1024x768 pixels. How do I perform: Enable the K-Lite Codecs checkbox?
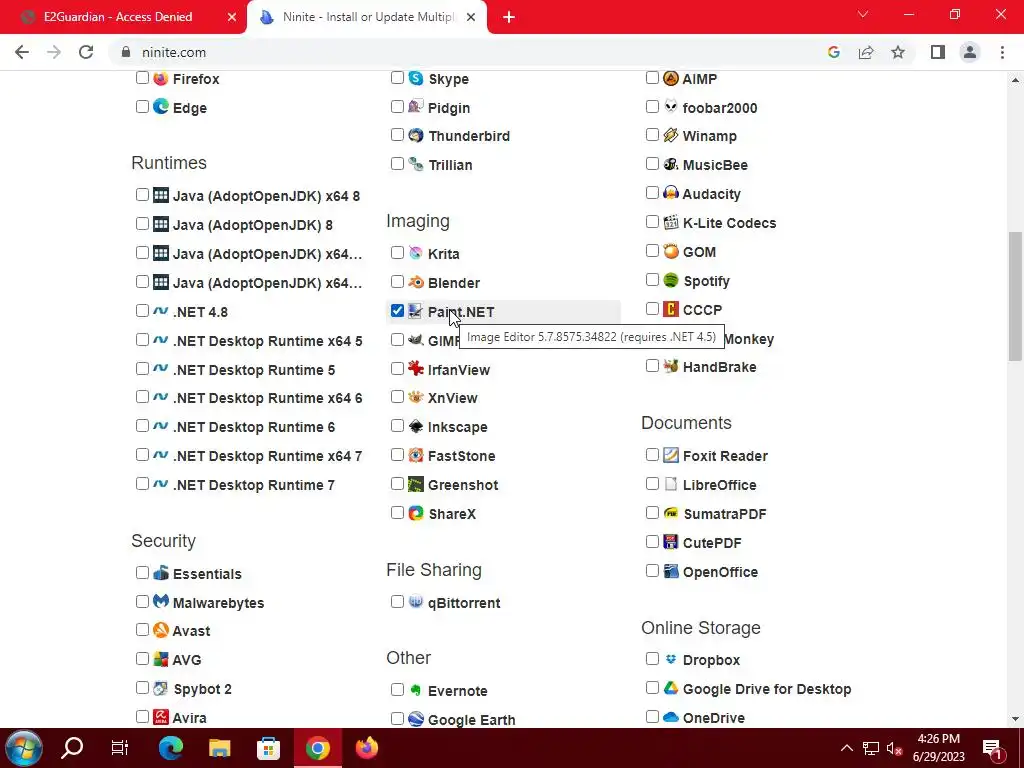coord(652,222)
